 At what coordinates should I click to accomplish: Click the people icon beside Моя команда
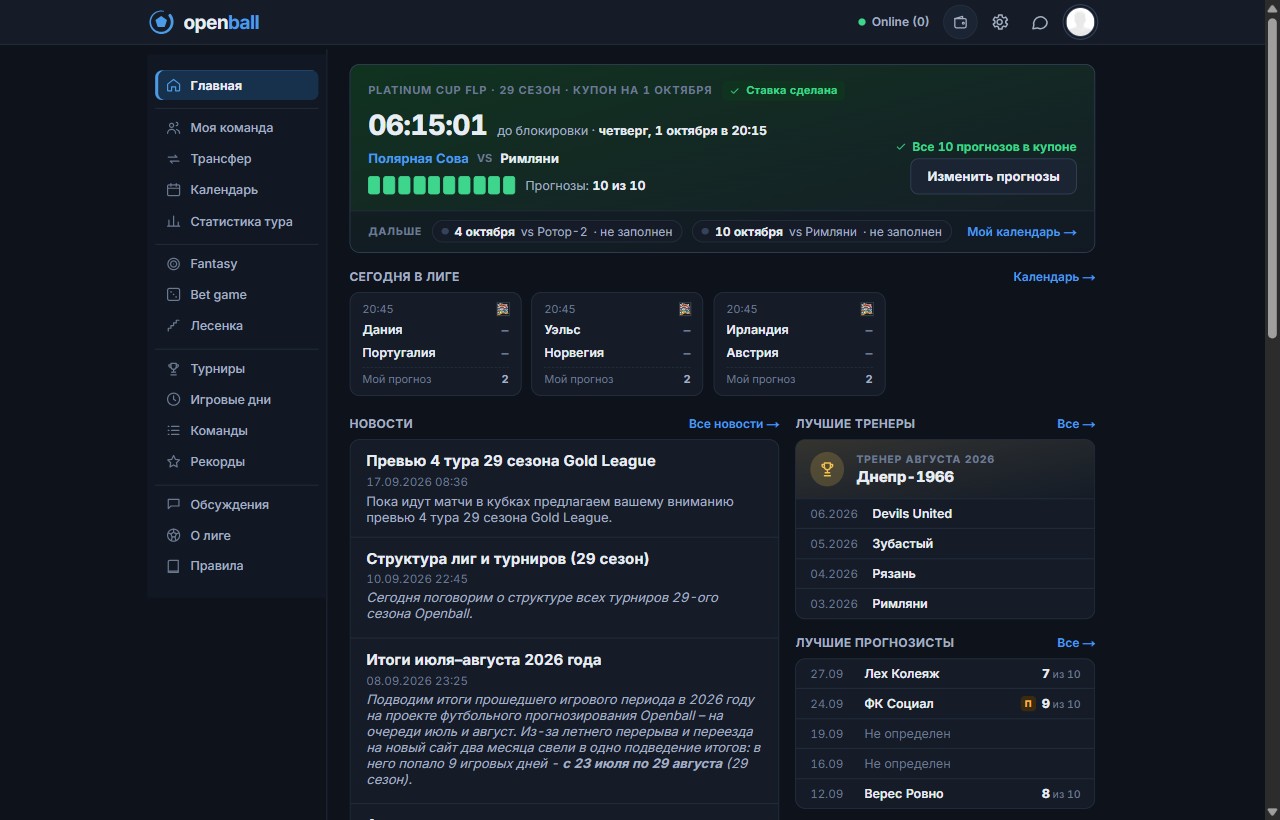click(174, 128)
